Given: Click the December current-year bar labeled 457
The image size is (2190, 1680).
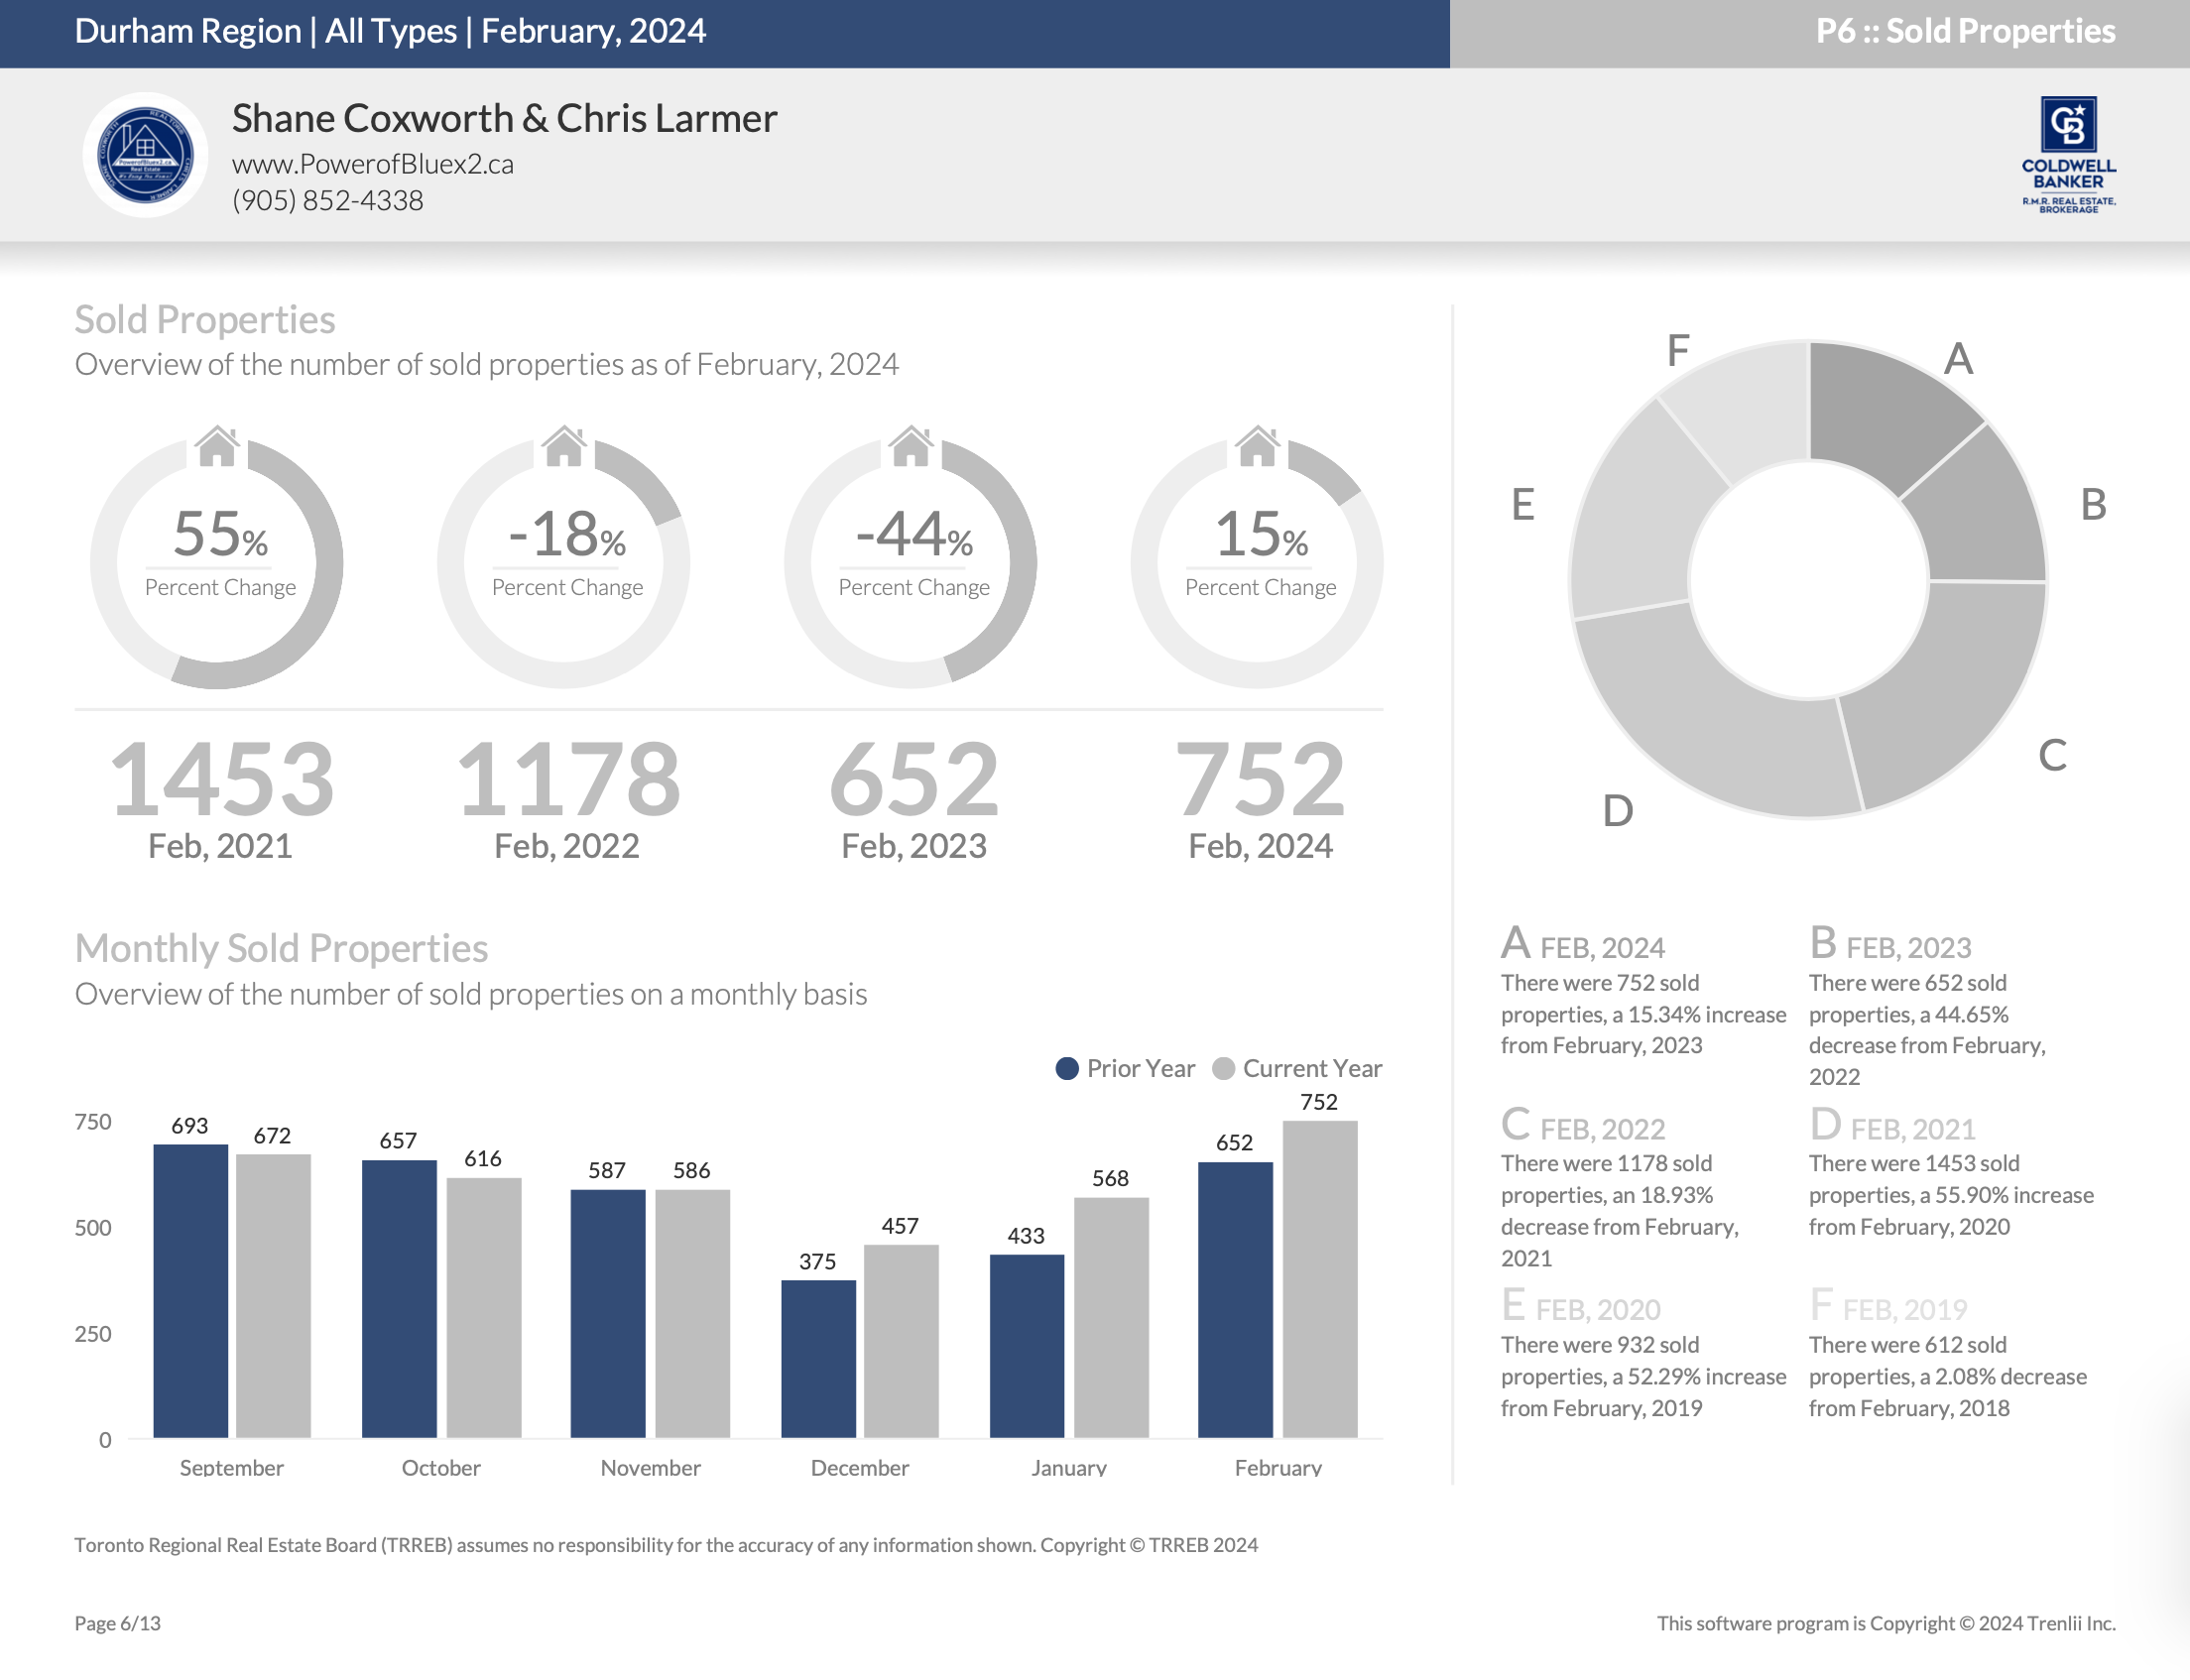Looking at the screenshot, I should [x=901, y=1341].
